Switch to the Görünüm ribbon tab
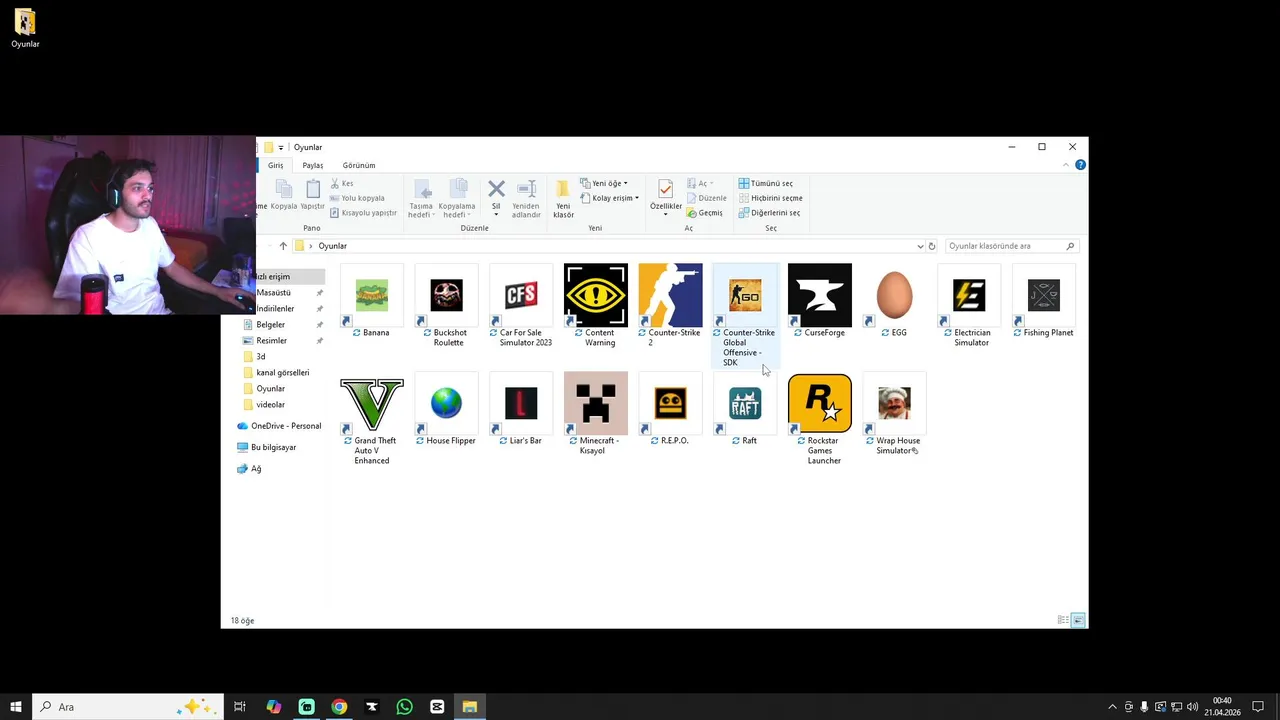Image resolution: width=1280 pixels, height=720 pixels. pos(359,165)
